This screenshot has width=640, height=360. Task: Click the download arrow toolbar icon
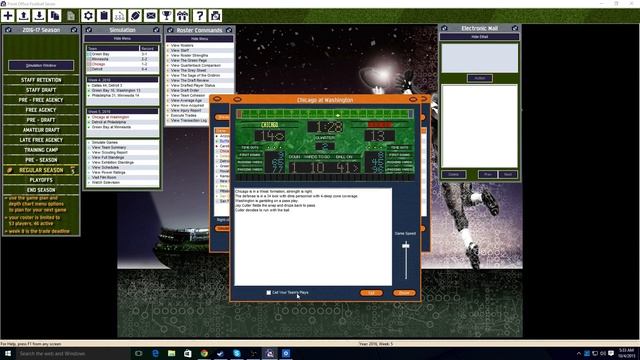coord(39,16)
